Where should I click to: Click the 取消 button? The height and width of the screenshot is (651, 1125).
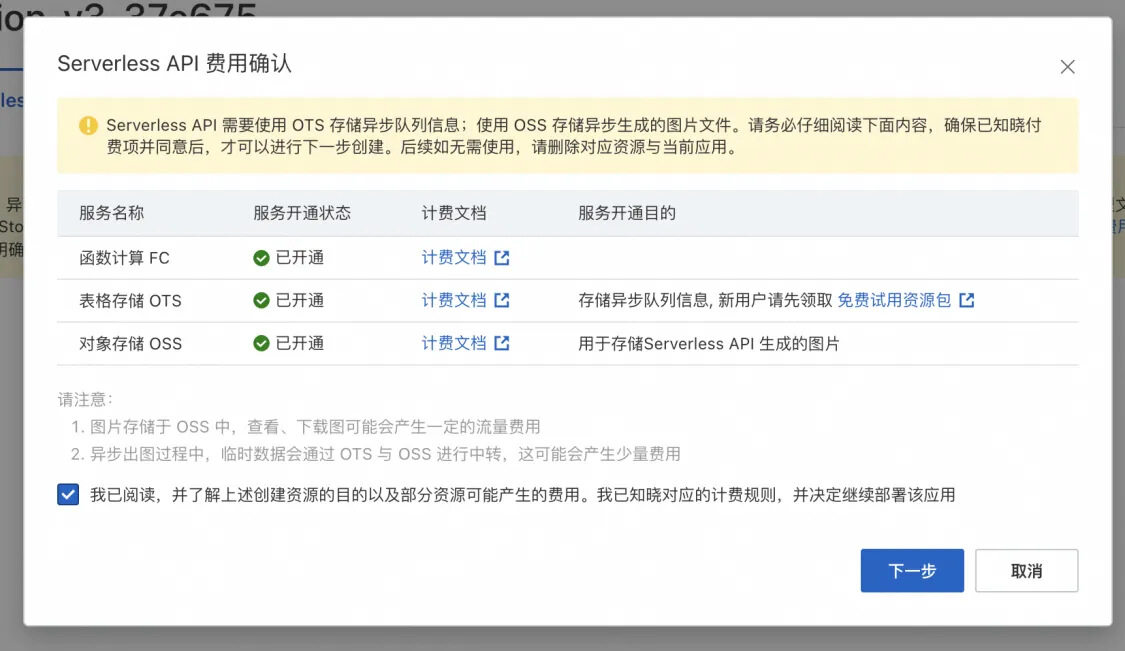point(1026,570)
